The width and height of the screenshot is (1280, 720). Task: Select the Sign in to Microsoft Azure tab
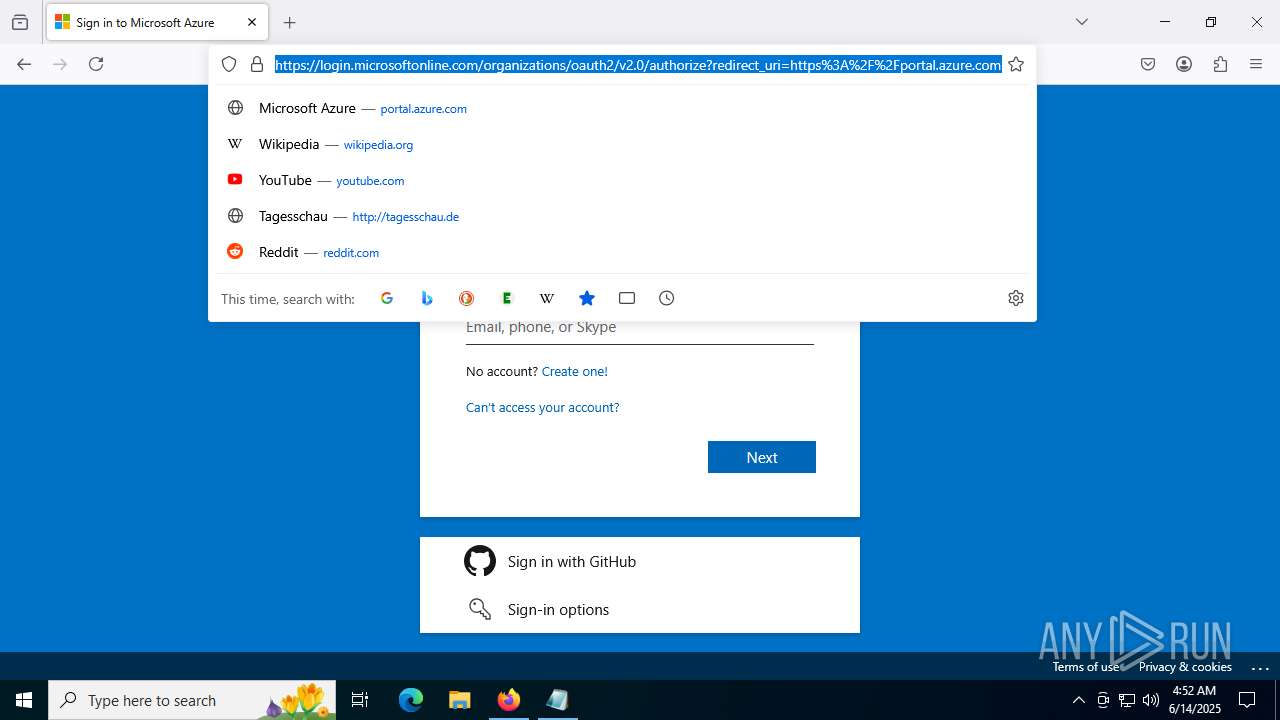tap(157, 22)
